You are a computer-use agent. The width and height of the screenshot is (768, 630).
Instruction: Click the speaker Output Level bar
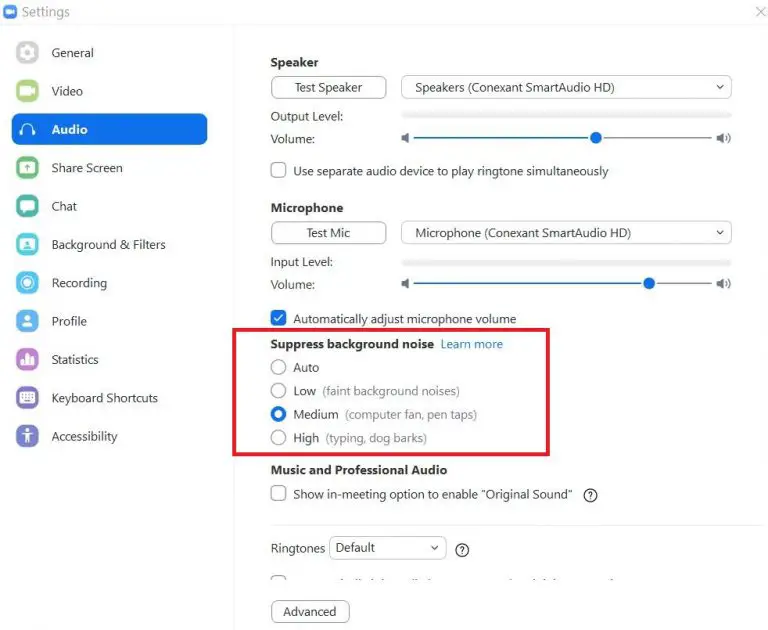[x=566, y=115]
